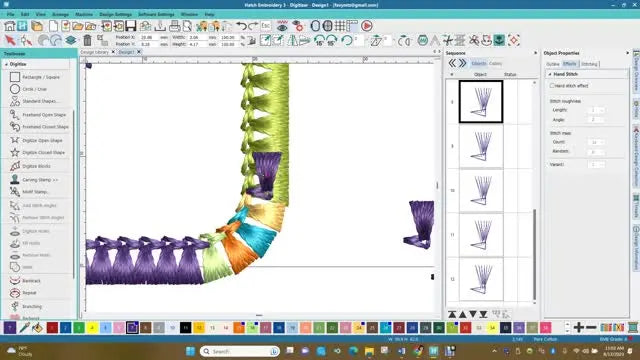This screenshot has height=360, width=640.
Task: Delete selected object with trash icon
Action: click(87, 40)
